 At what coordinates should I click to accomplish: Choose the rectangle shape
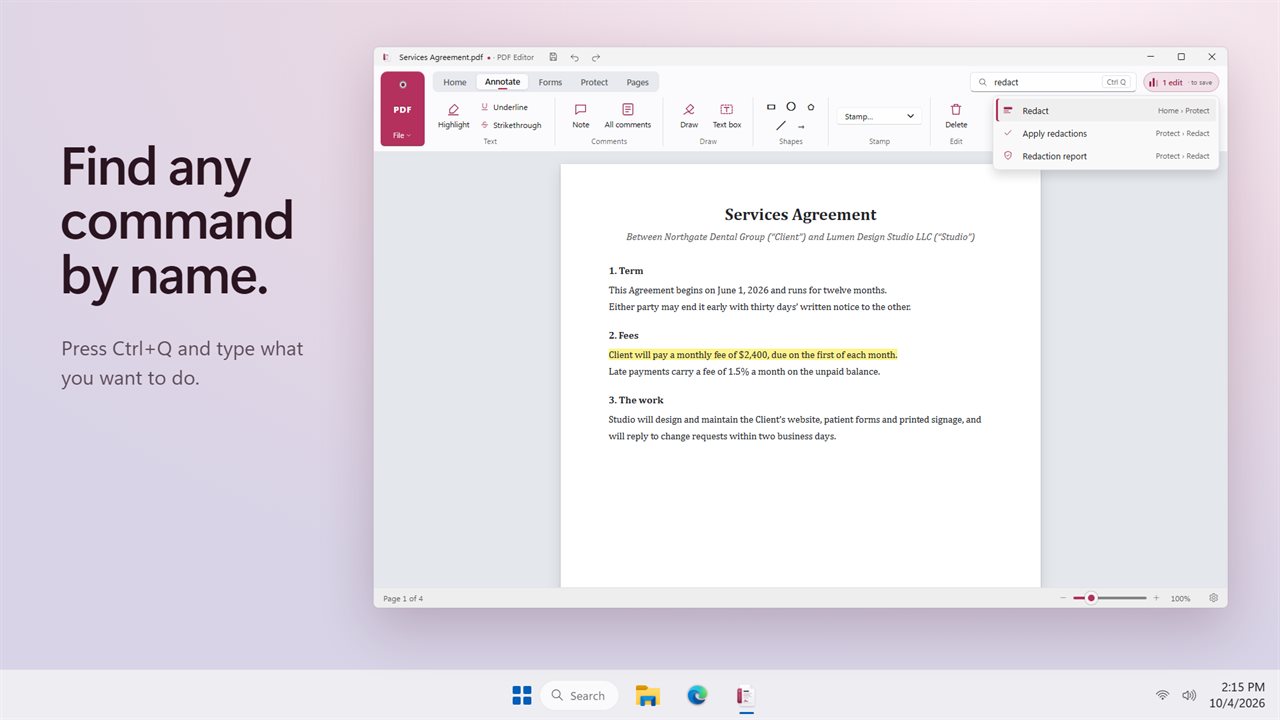(771, 106)
